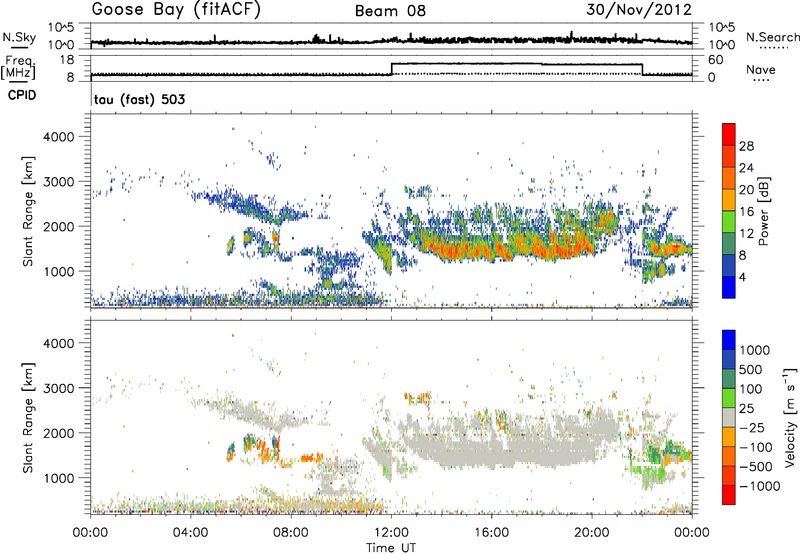Select the '04:00' time tick label

(x=190, y=533)
